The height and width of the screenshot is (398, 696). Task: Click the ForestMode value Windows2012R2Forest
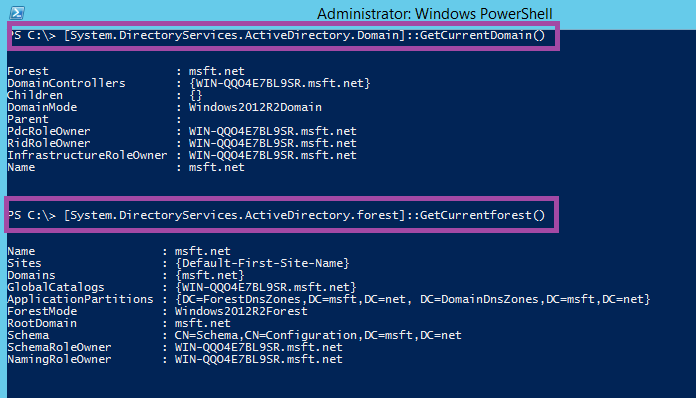[x=241, y=311]
